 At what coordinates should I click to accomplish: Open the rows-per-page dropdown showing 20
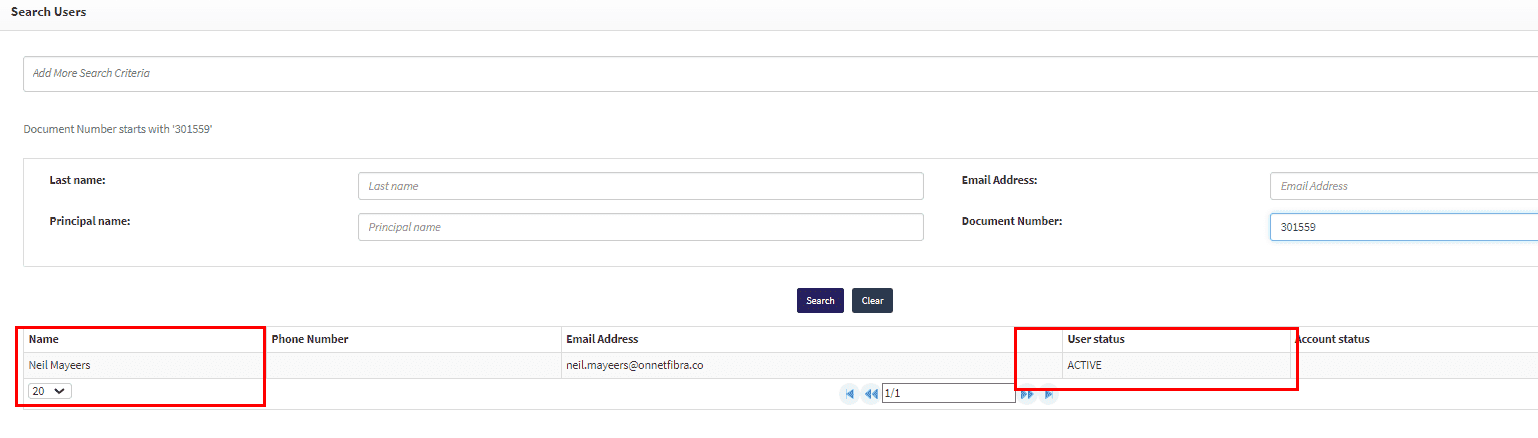pyautogui.click(x=50, y=391)
